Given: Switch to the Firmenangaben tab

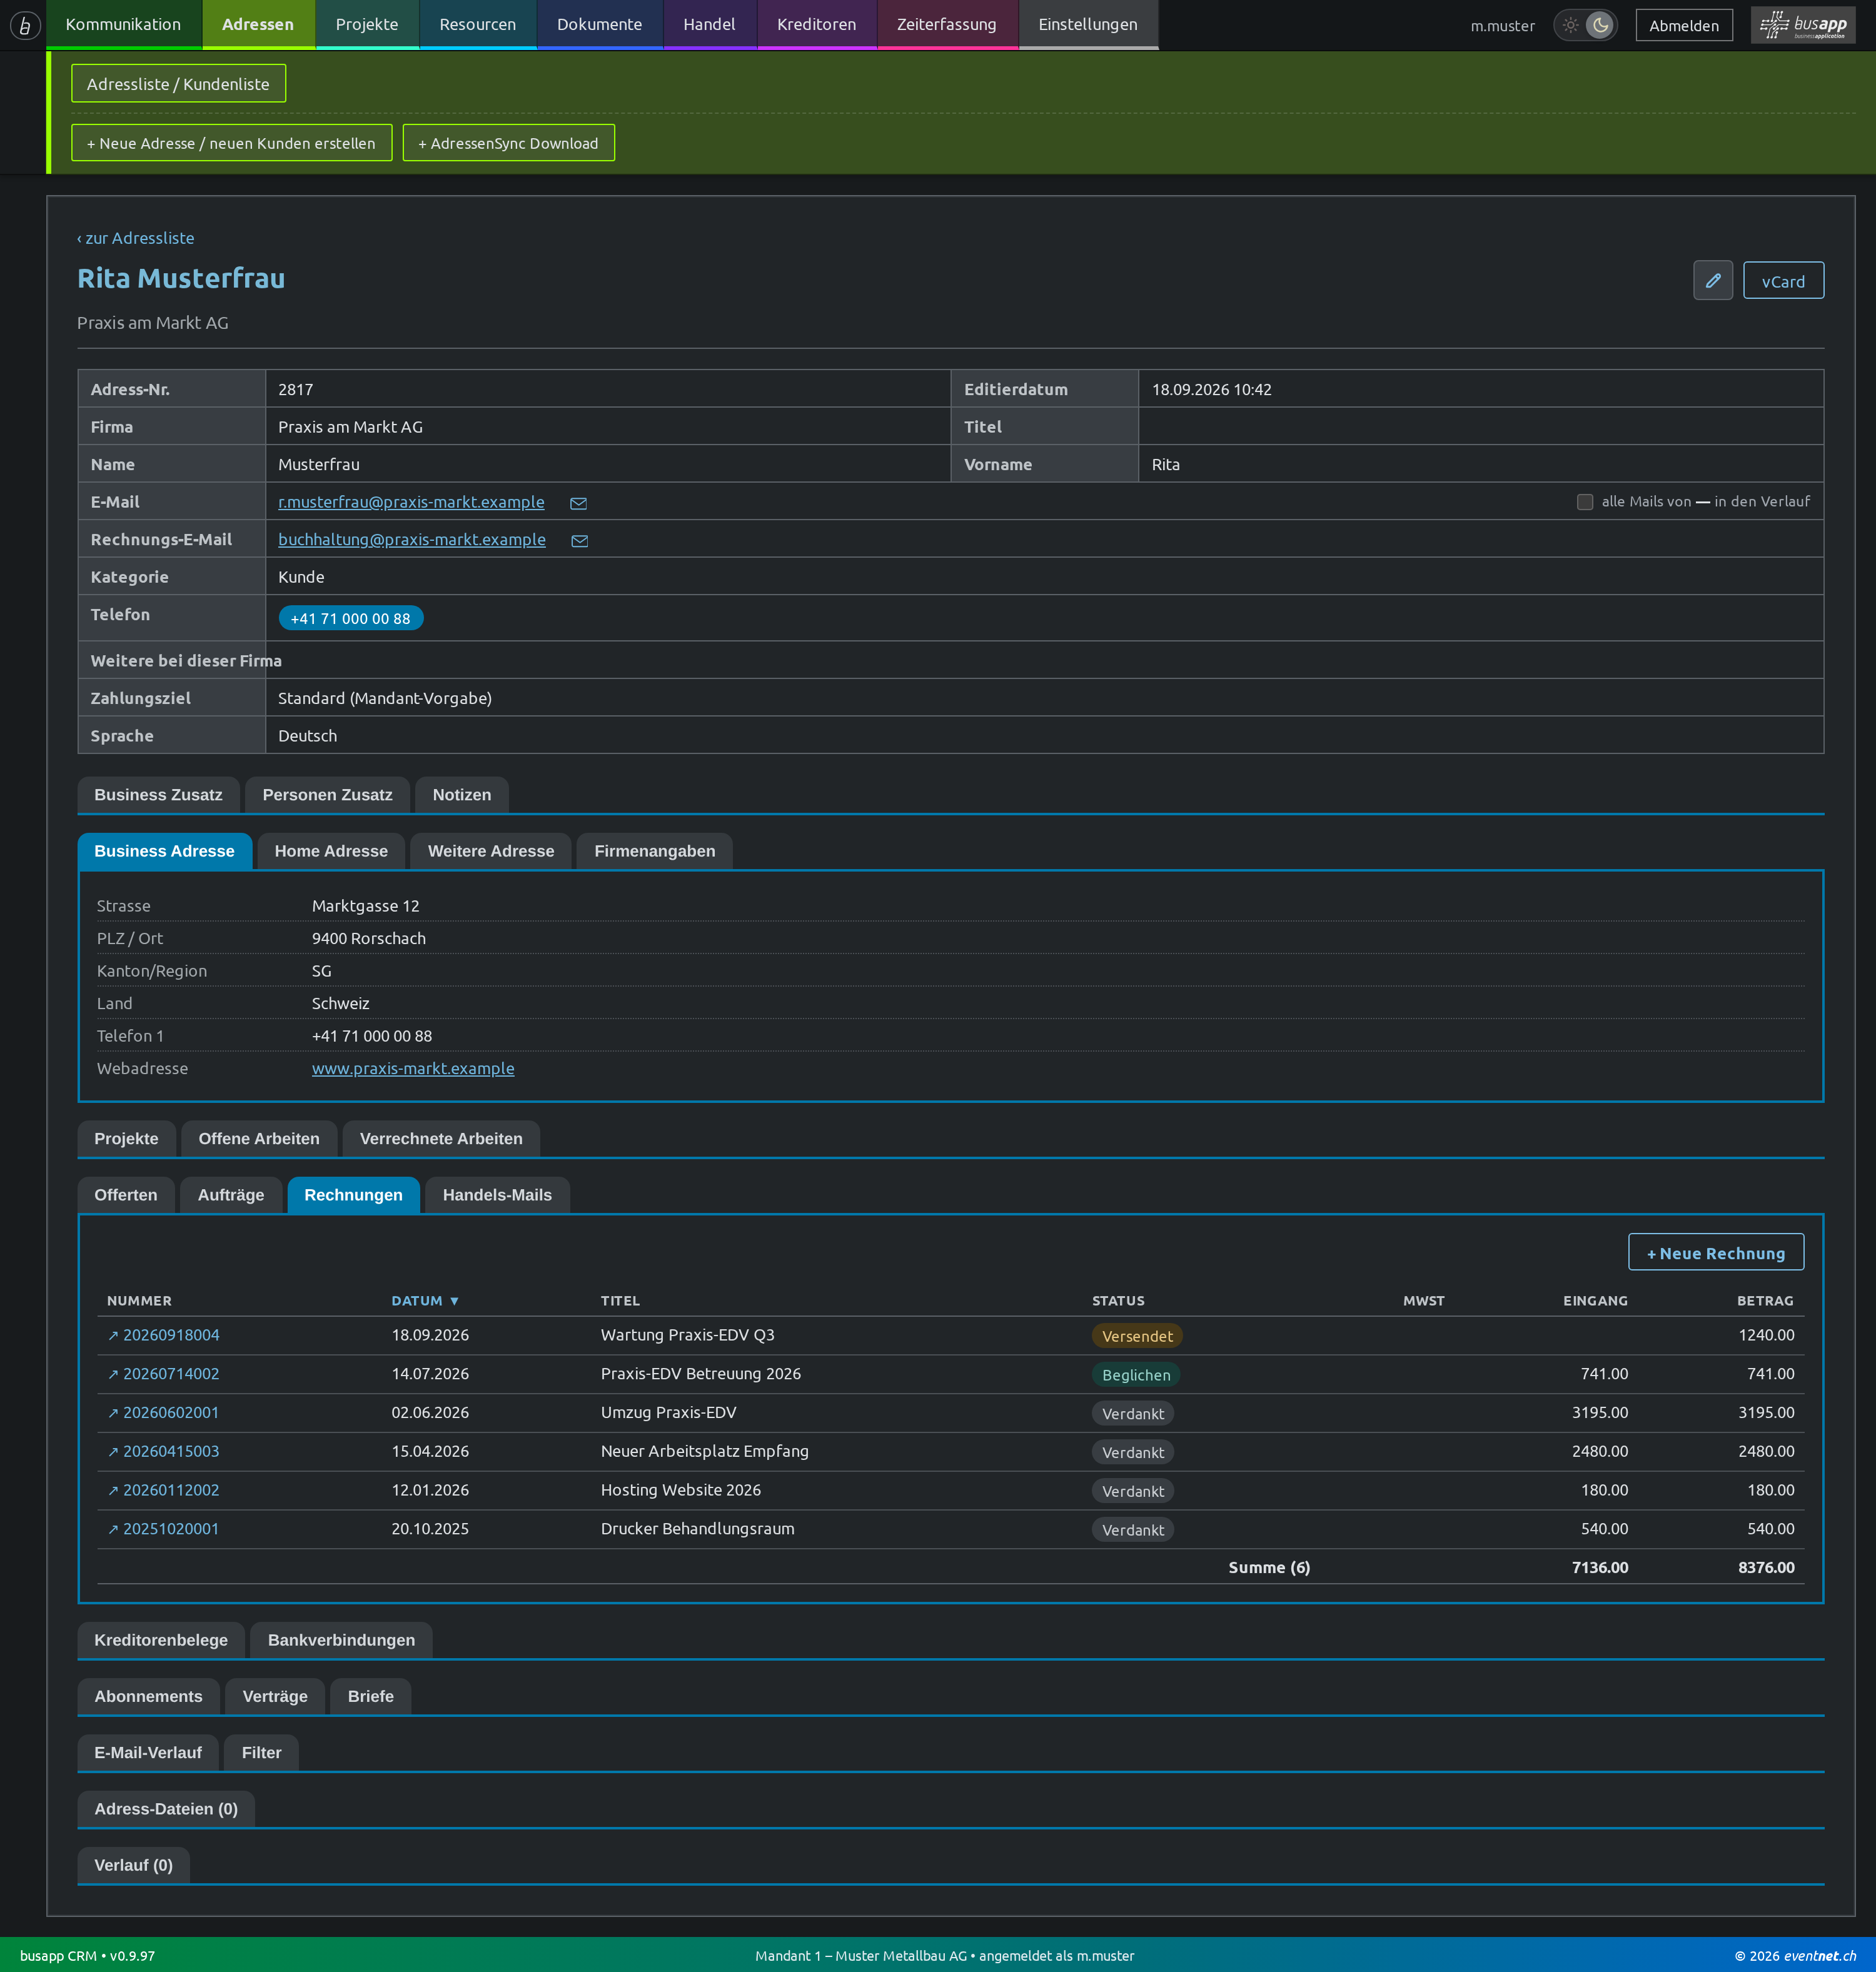Looking at the screenshot, I should click(x=654, y=851).
